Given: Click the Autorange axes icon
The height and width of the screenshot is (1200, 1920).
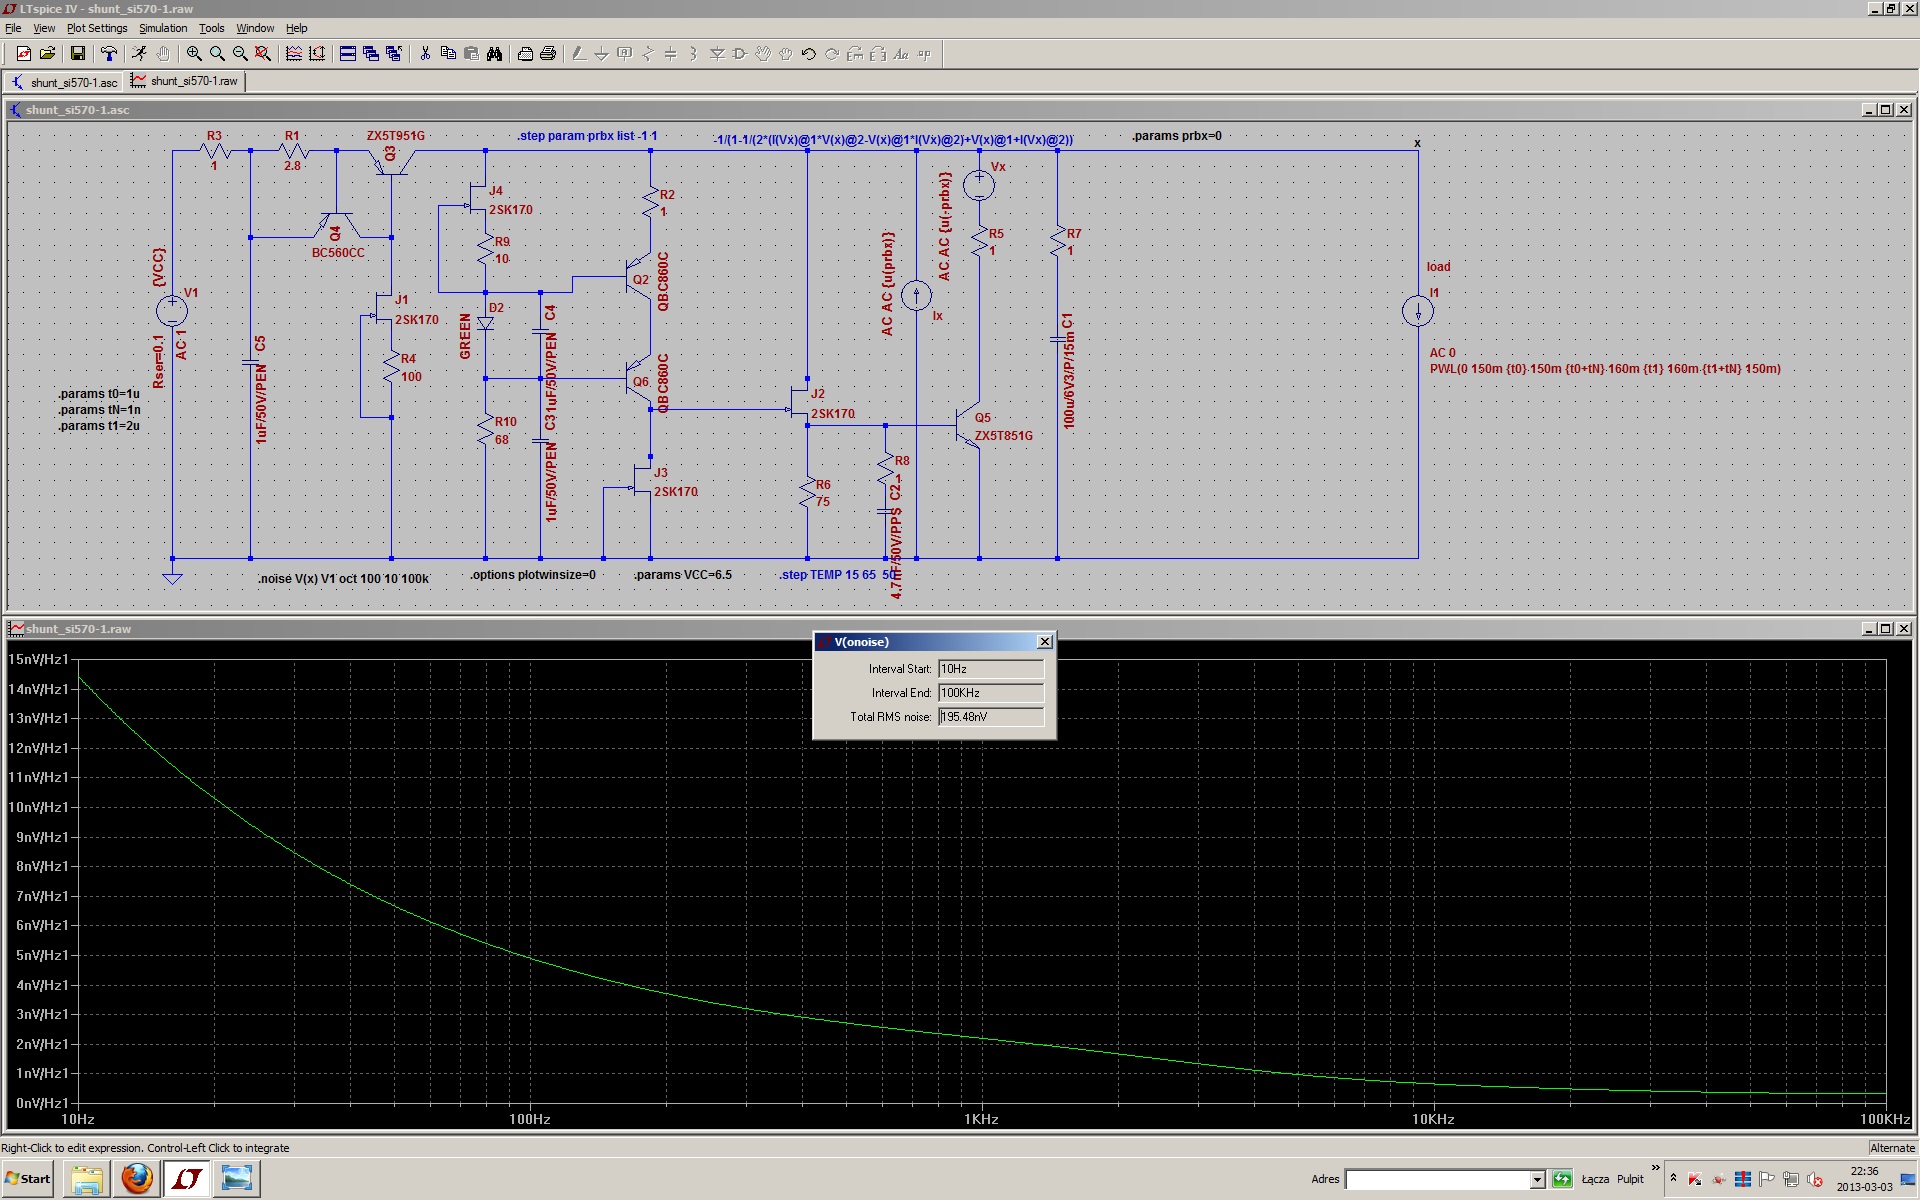Looking at the screenshot, I should pos(317,54).
